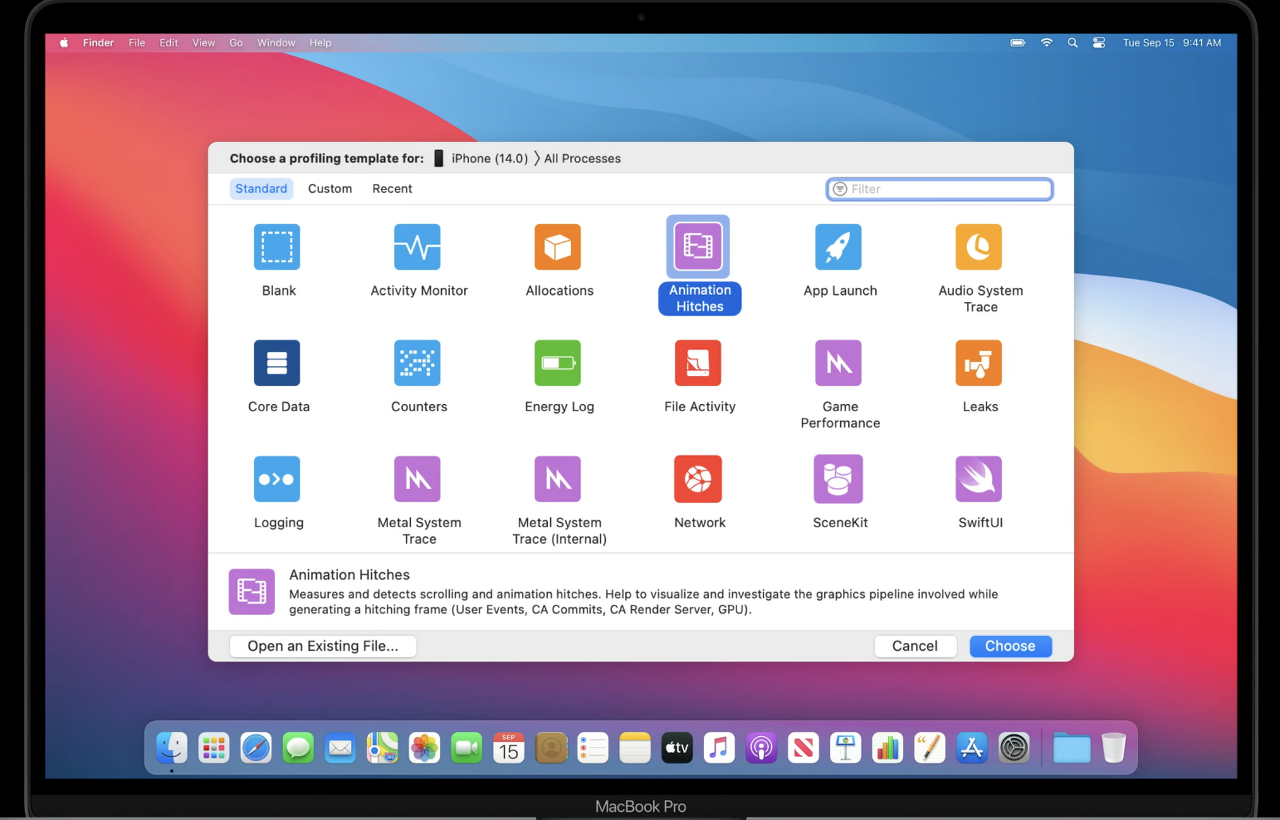Viewport: 1280px width, 820px height.
Task: Pick the App Launch rocket icon
Action: [x=839, y=247]
